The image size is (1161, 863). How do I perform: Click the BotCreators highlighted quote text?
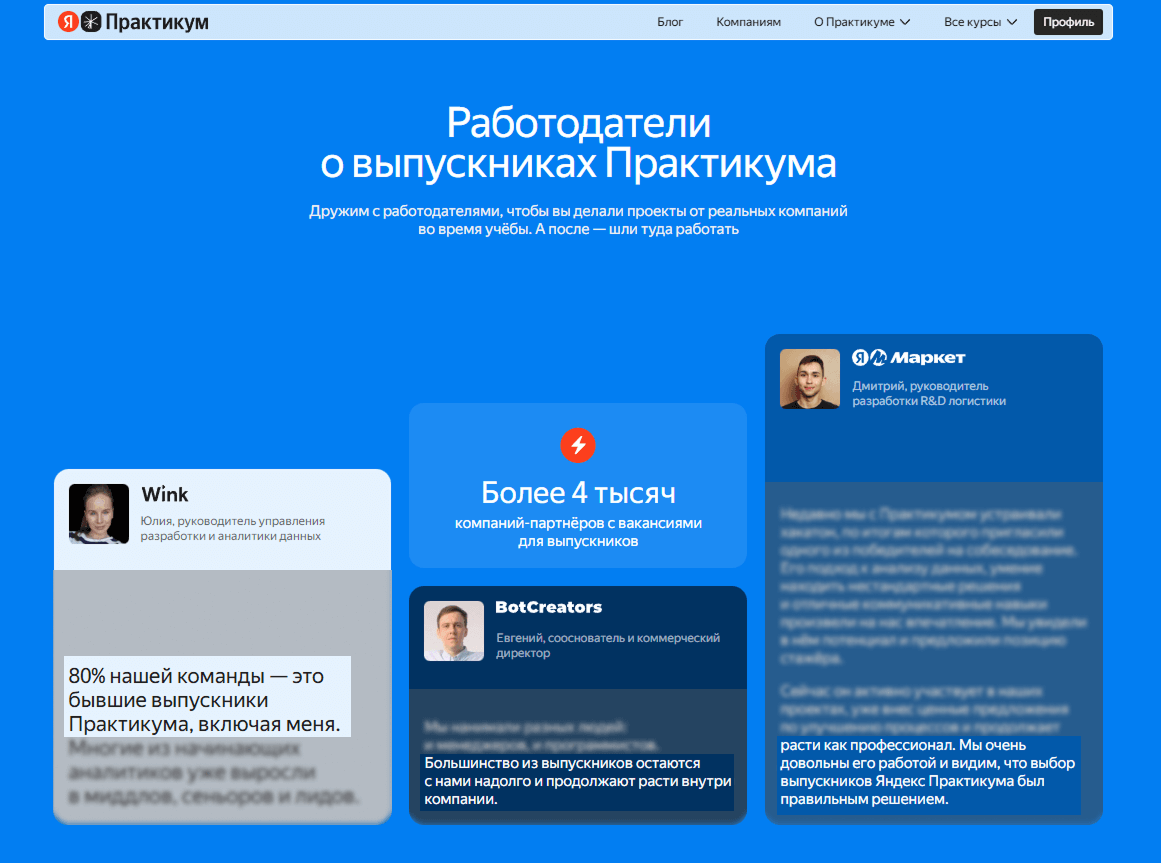(x=577, y=782)
